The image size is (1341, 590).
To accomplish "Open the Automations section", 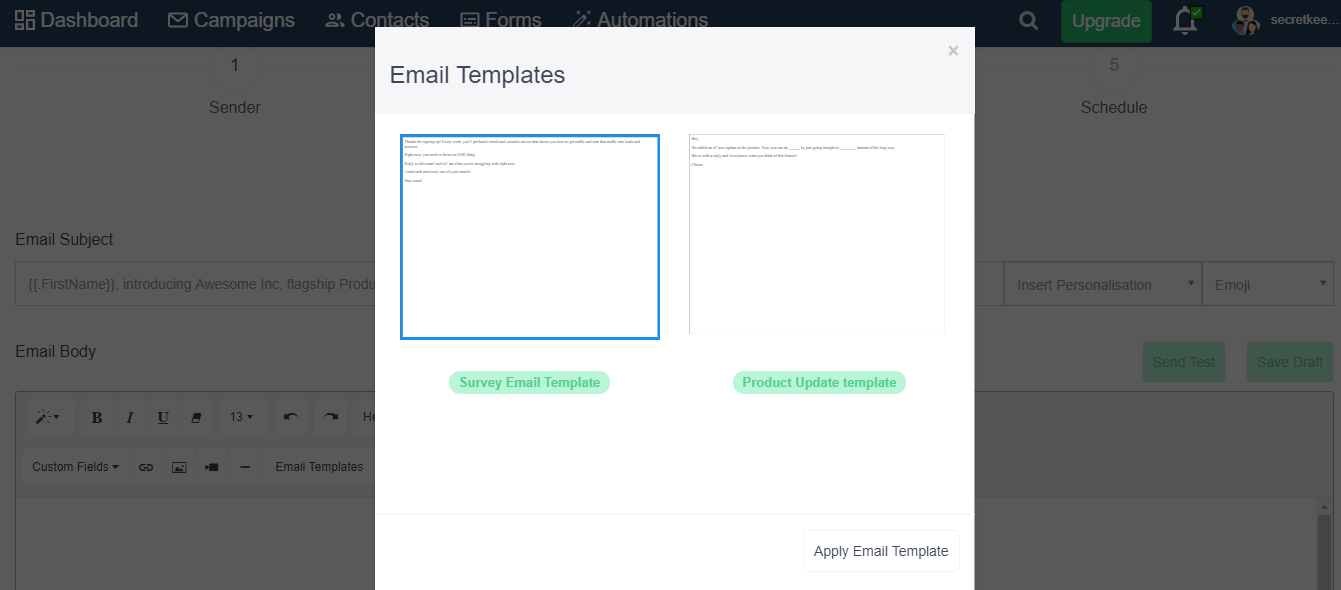I will click(640, 20).
